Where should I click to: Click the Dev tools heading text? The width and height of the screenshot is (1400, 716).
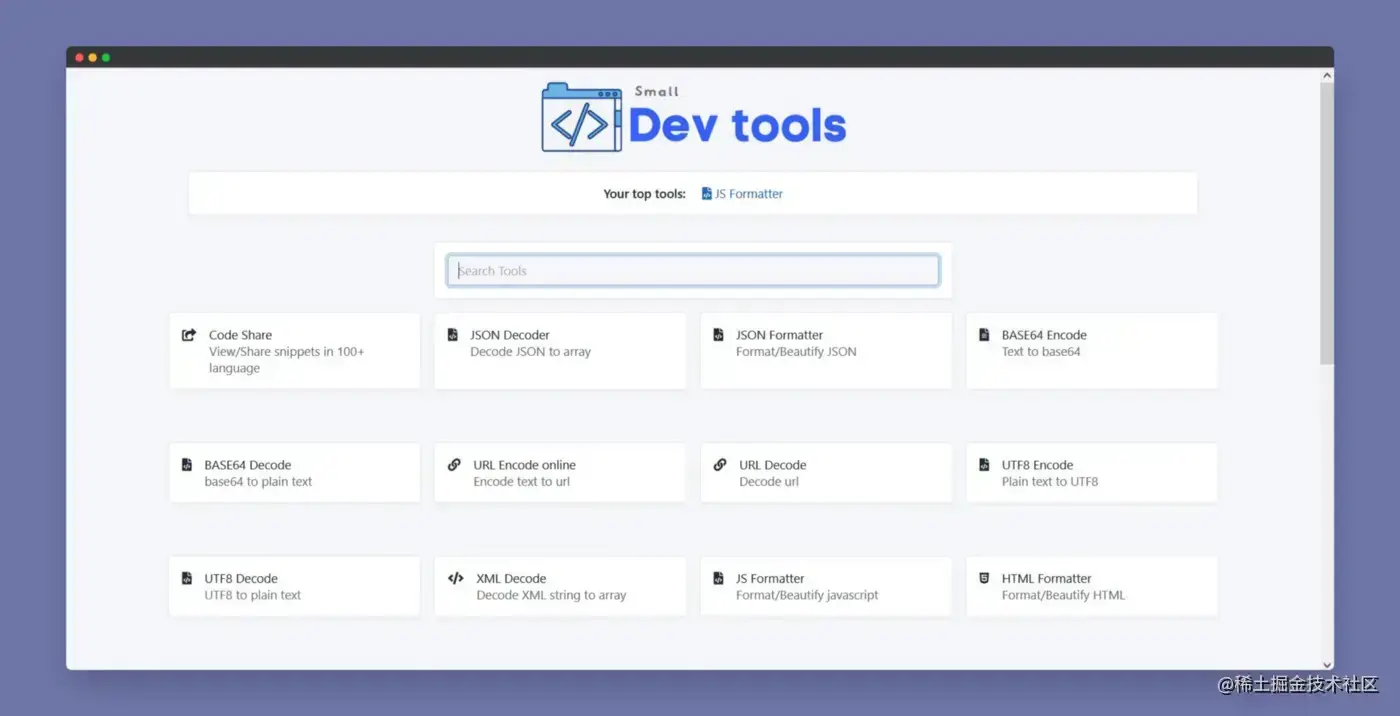pos(737,125)
